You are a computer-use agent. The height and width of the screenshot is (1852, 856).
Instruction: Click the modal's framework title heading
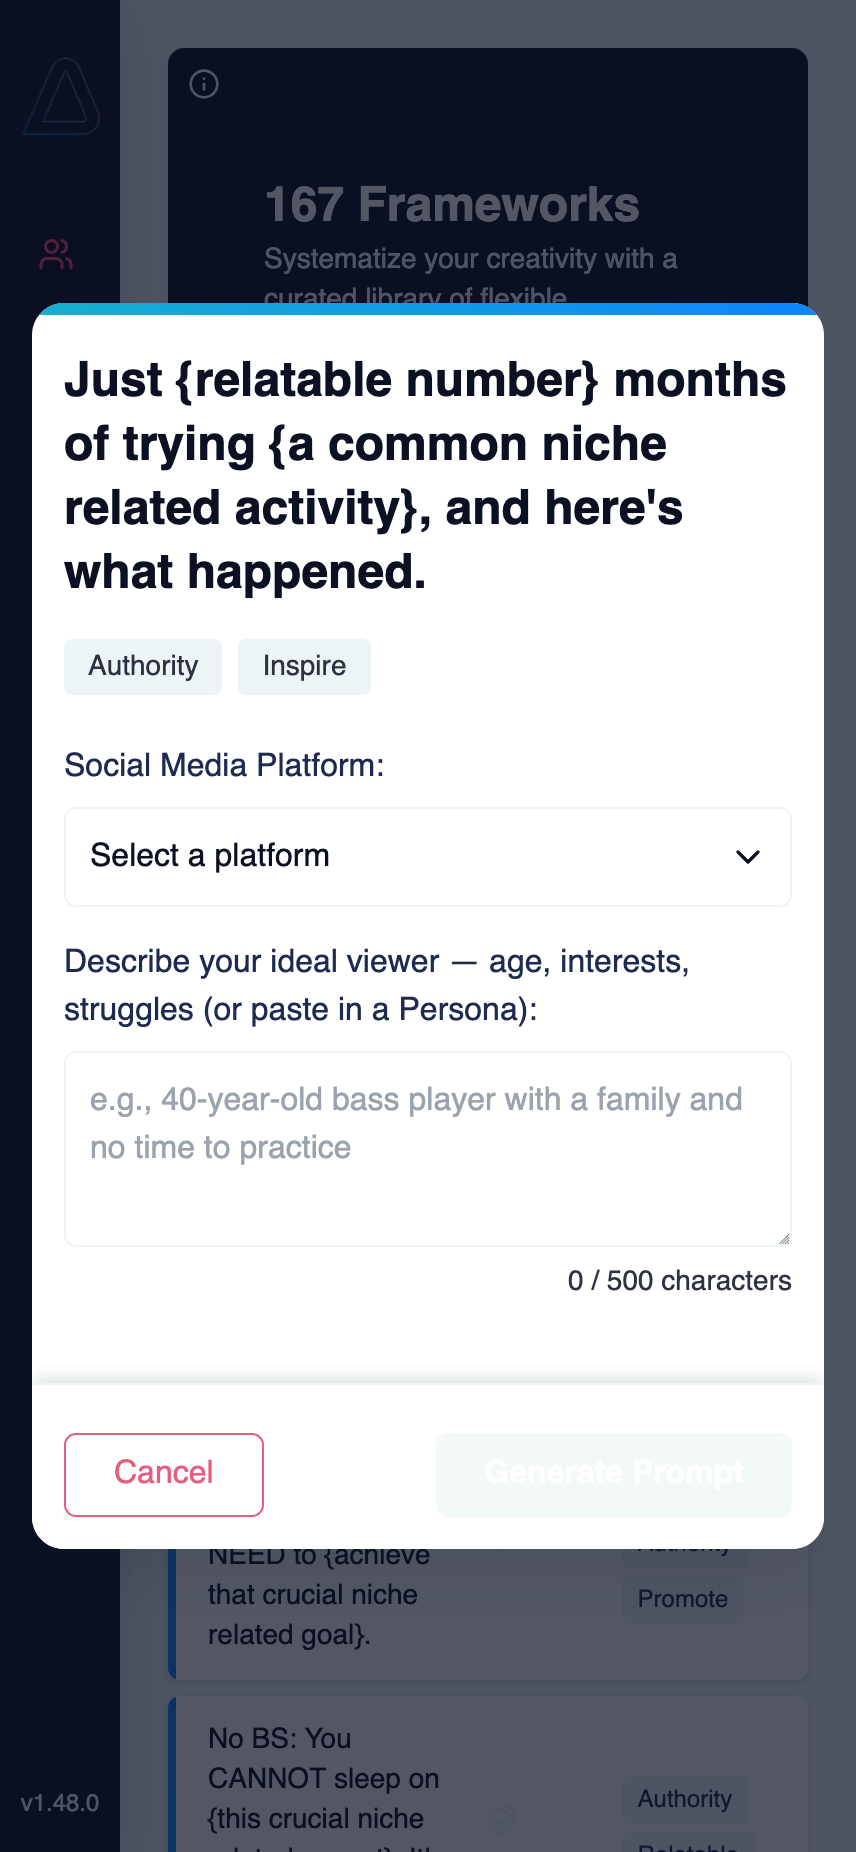pos(426,476)
